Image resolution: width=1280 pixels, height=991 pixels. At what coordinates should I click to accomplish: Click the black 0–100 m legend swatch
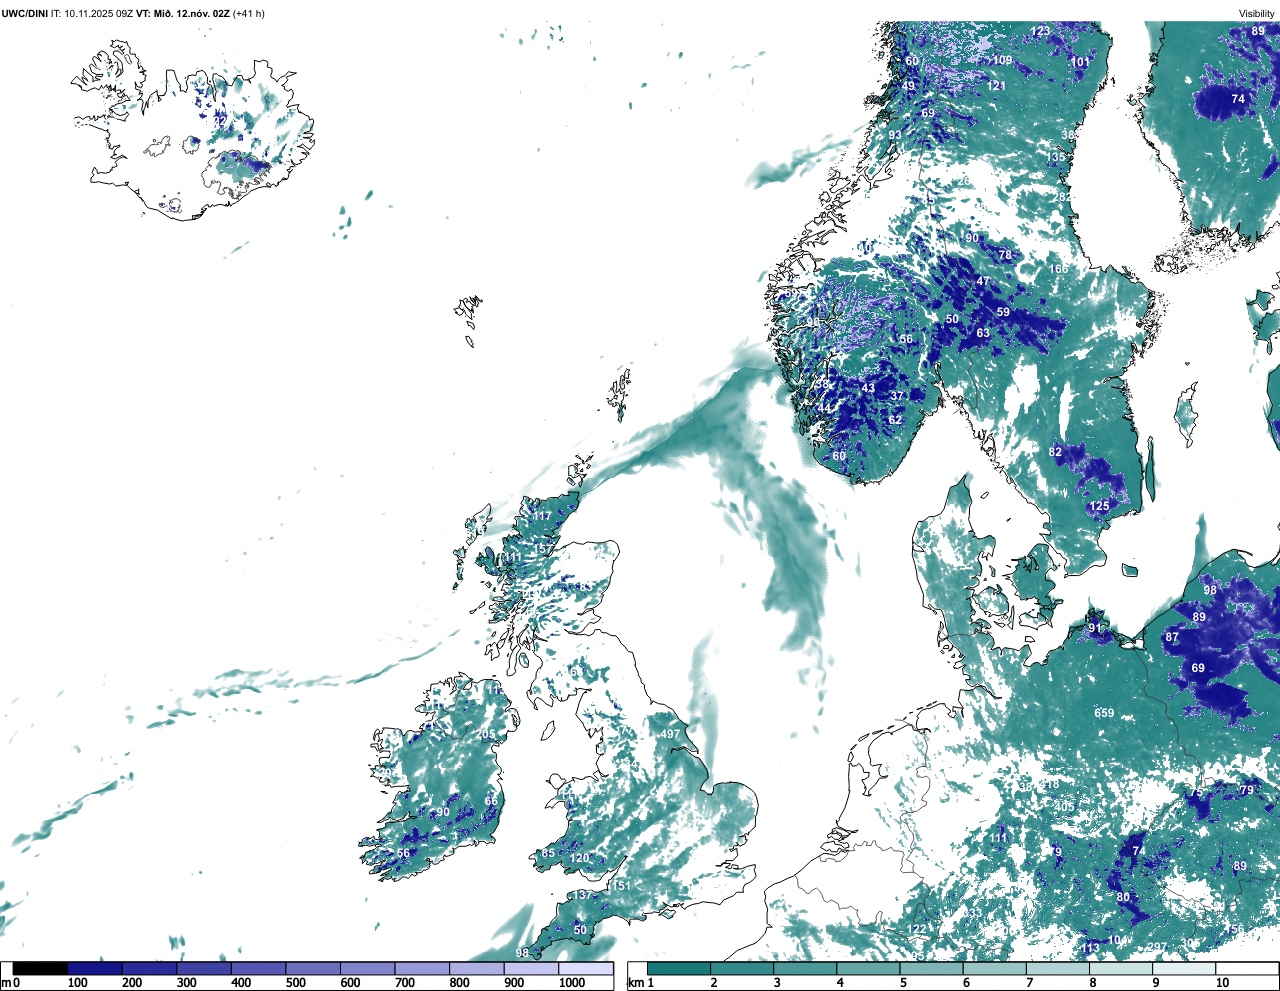point(41,968)
